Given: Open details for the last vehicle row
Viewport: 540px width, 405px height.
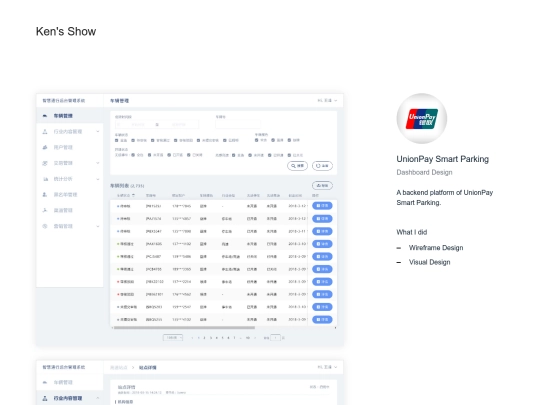Looking at the screenshot, I should (x=322, y=320).
